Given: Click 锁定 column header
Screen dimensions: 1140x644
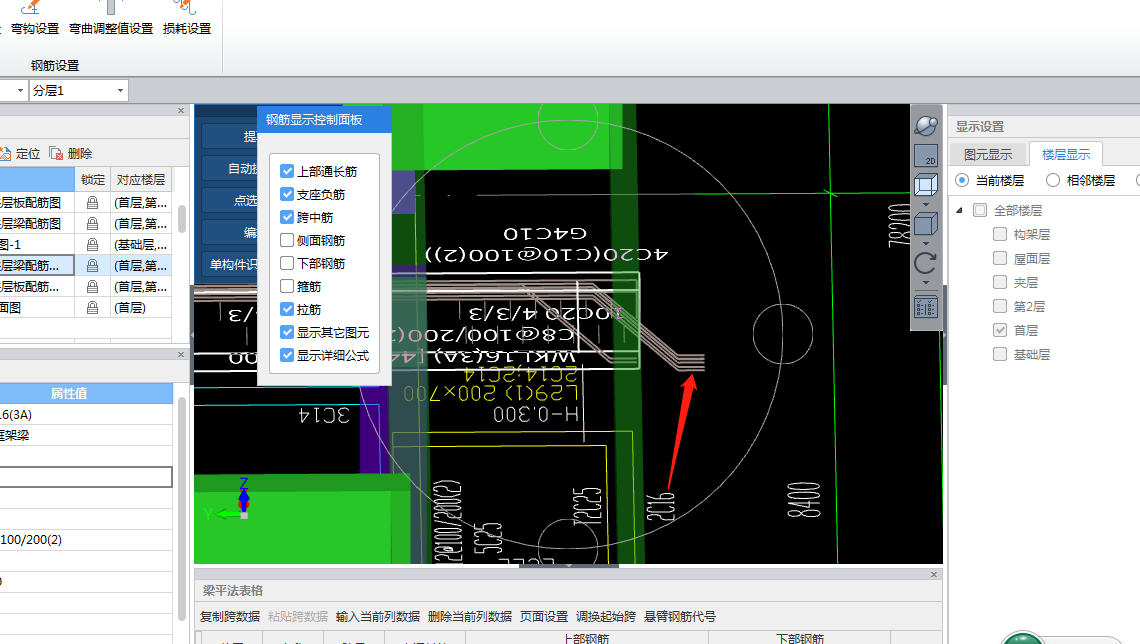Looking at the screenshot, I should click(x=92, y=180).
